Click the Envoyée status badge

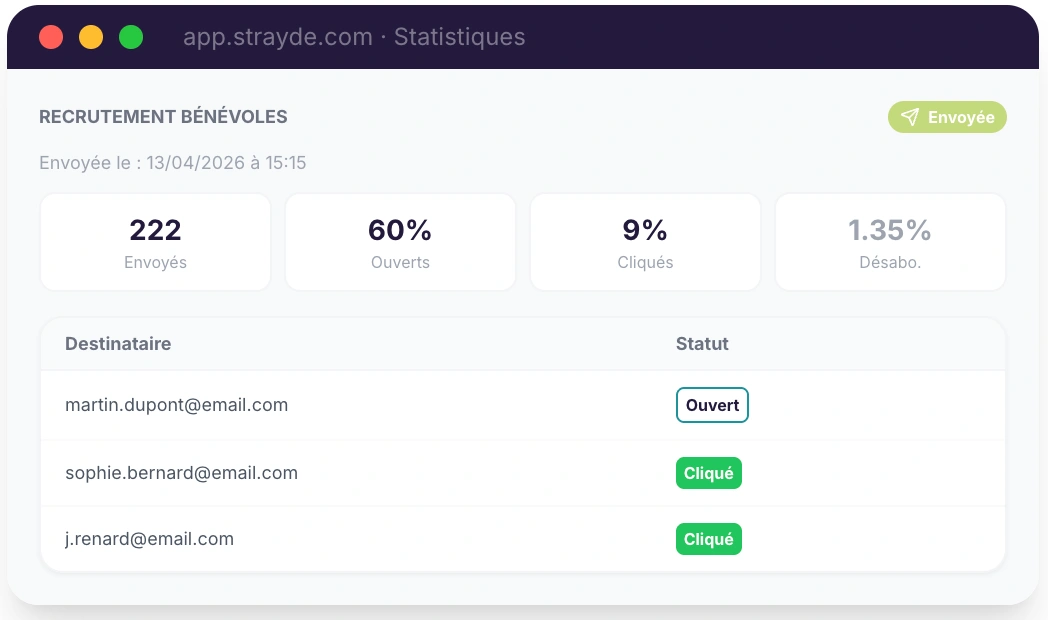click(x=947, y=117)
